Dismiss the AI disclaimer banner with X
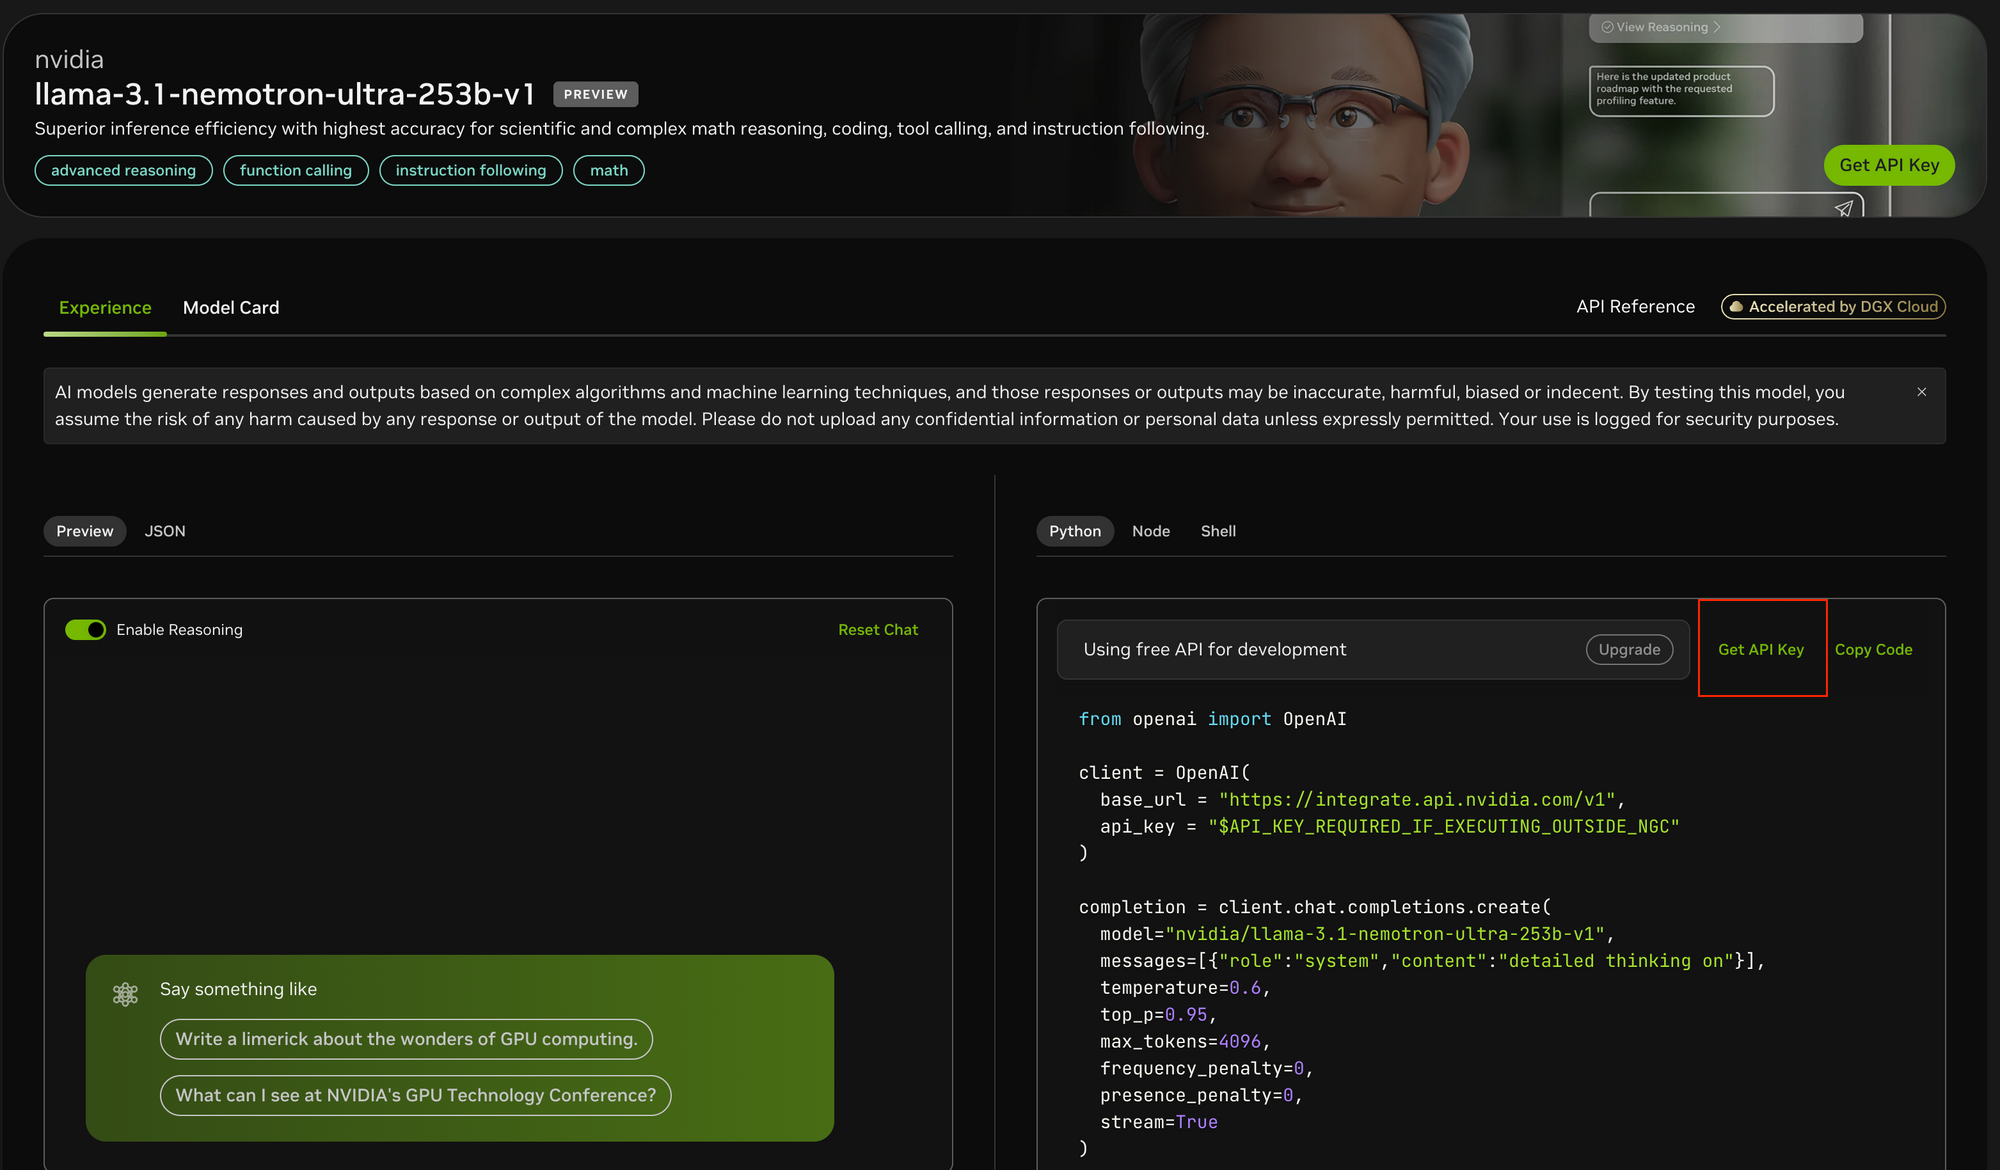 [x=1921, y=392]
